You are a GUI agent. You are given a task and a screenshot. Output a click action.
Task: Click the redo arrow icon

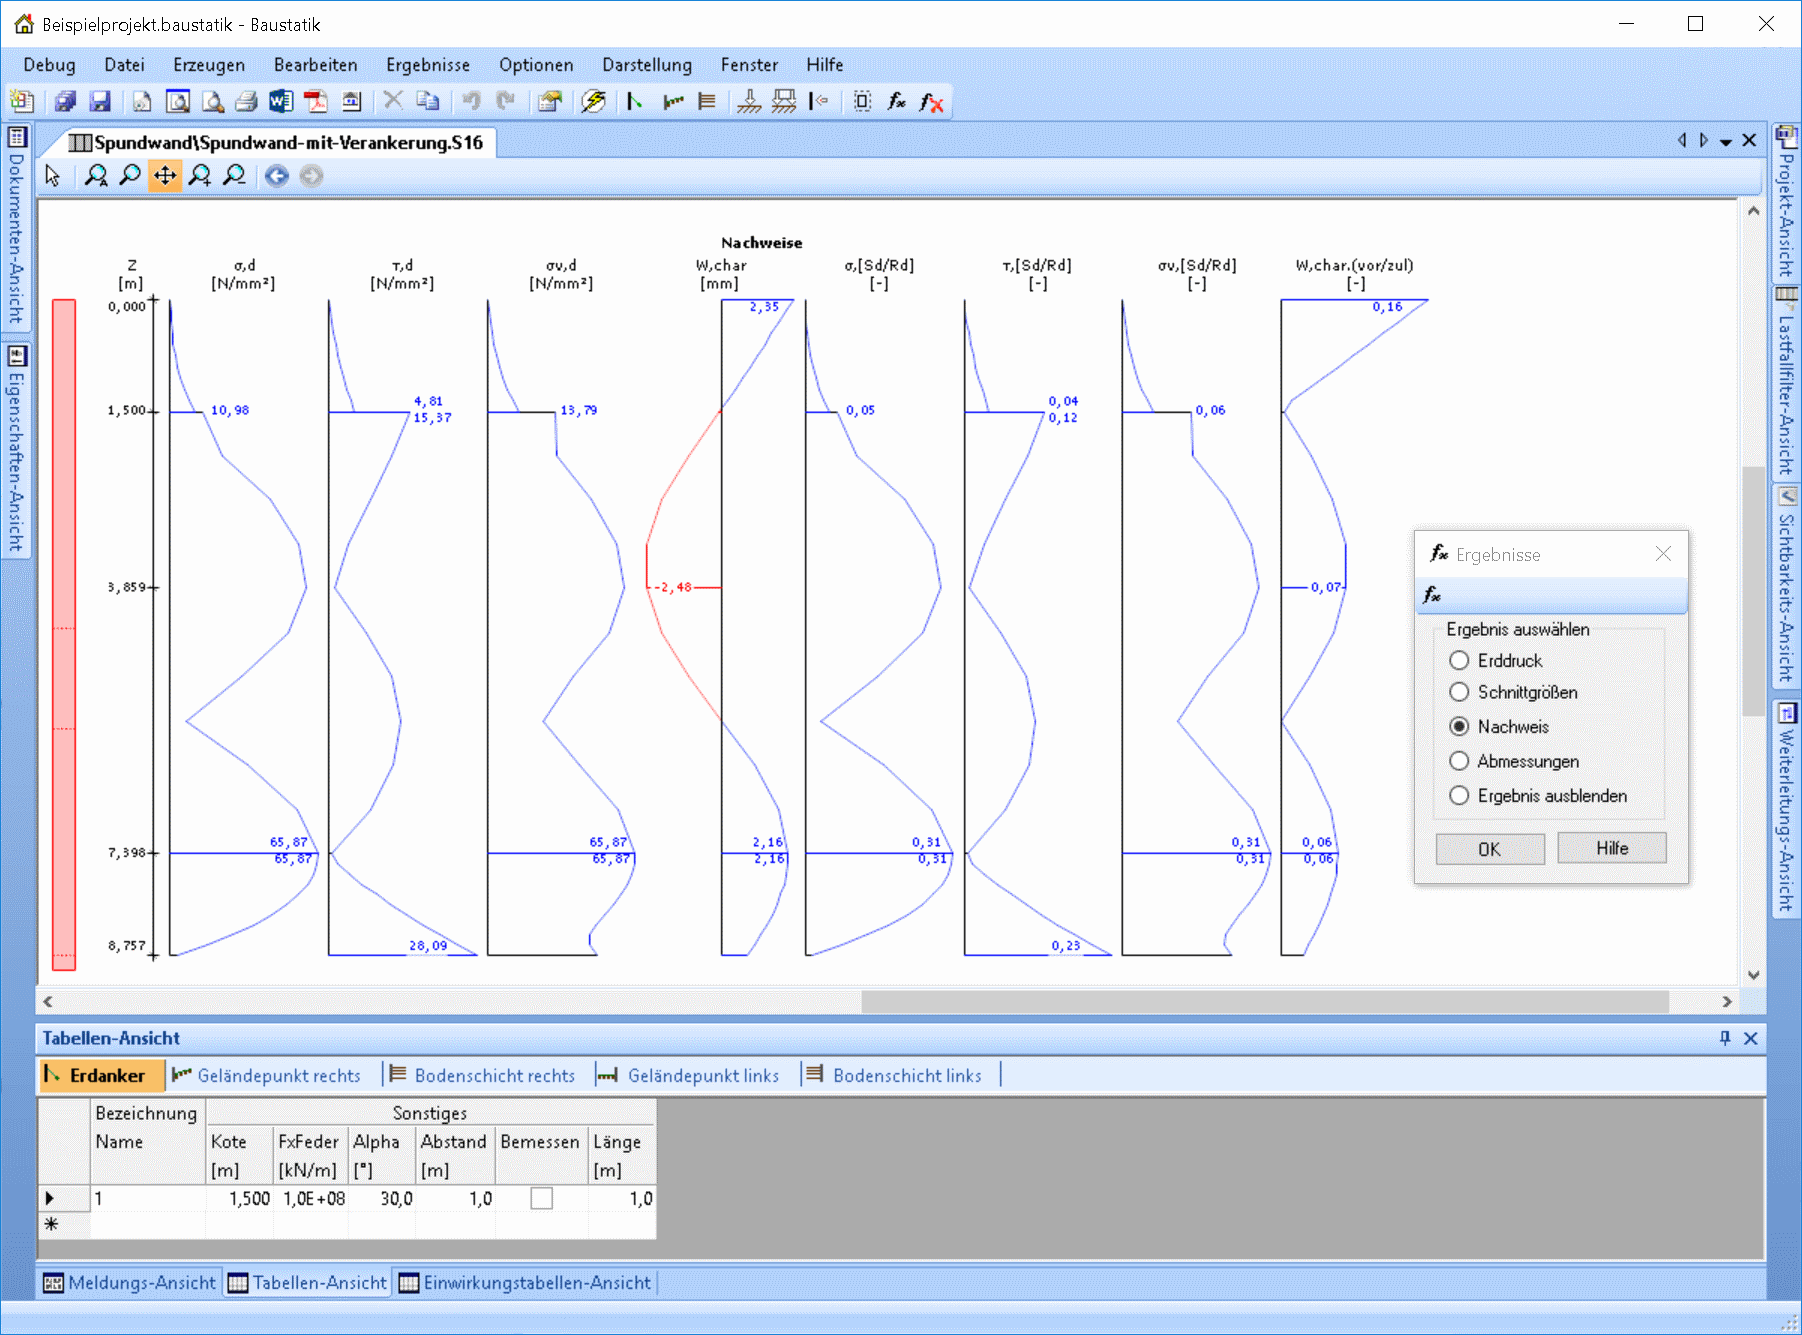coord(506,100)
